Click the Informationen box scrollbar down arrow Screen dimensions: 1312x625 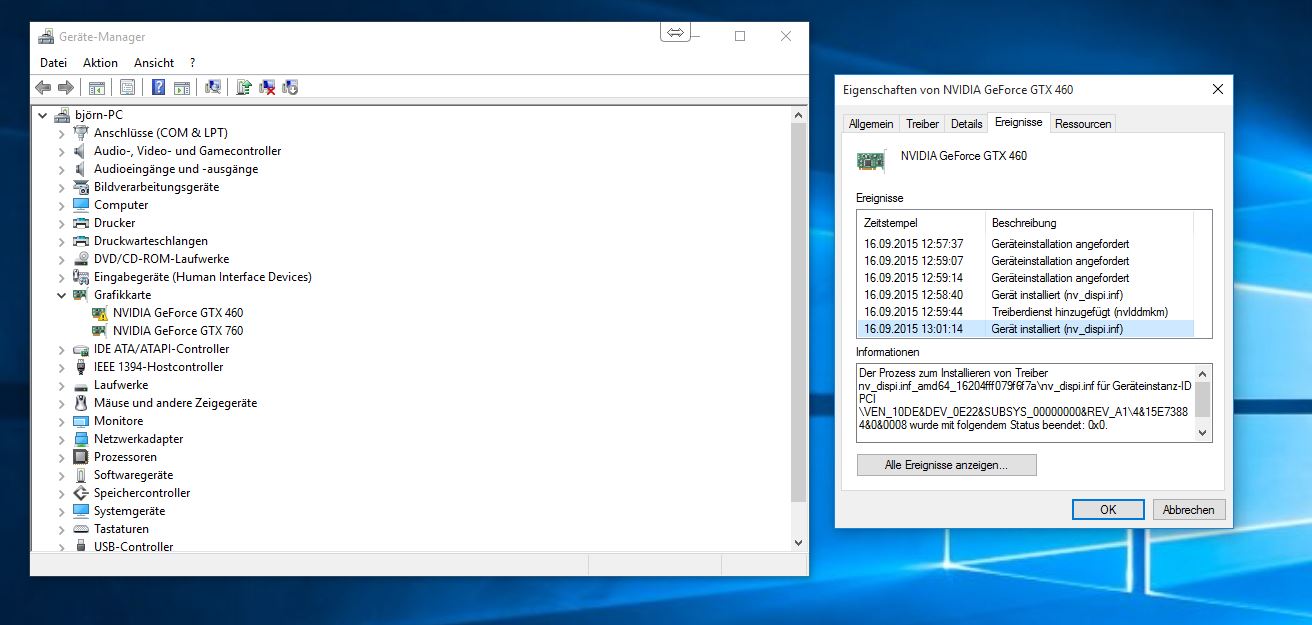1203,433
